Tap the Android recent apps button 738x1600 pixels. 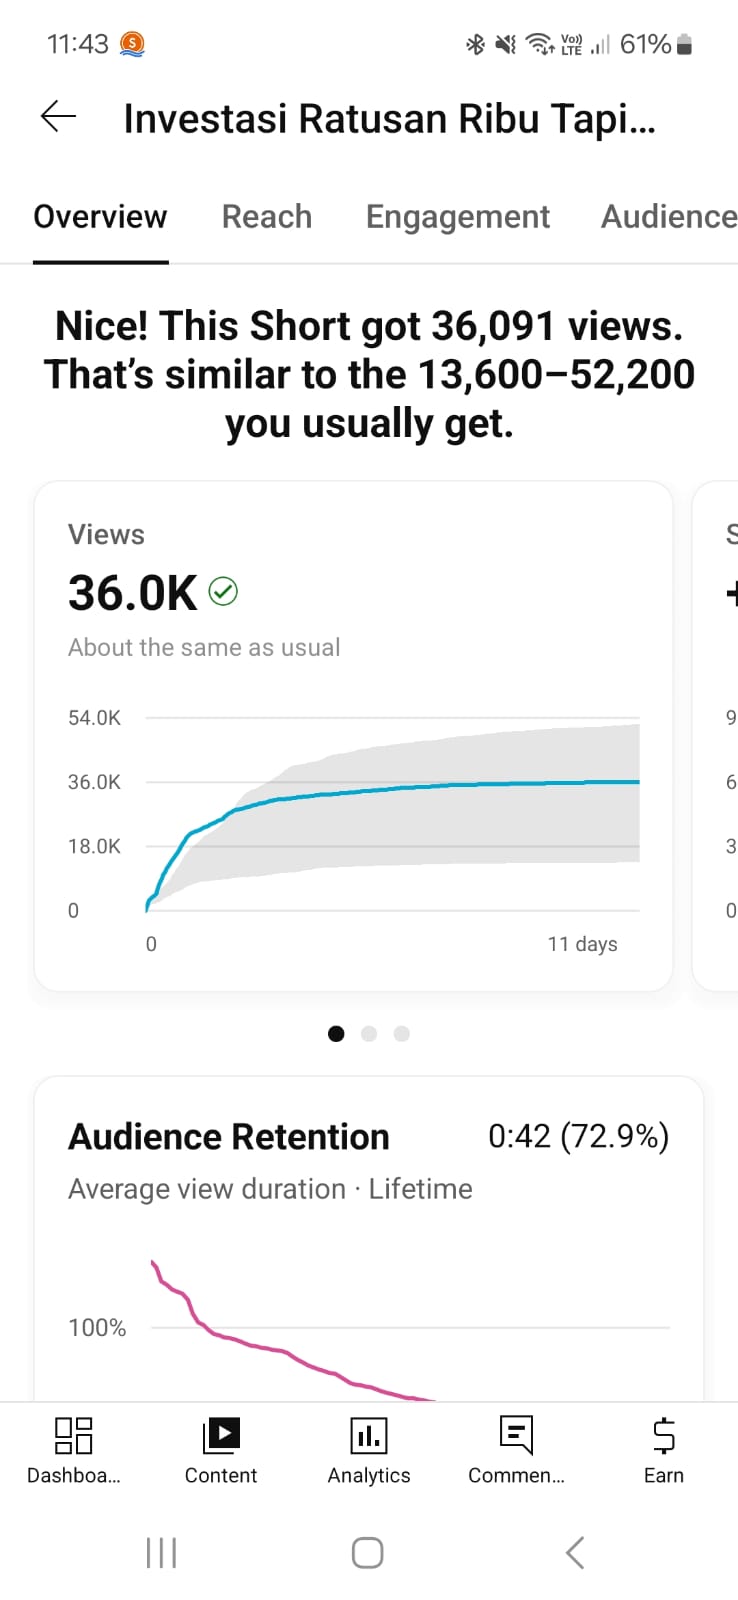coord(161,1553)
